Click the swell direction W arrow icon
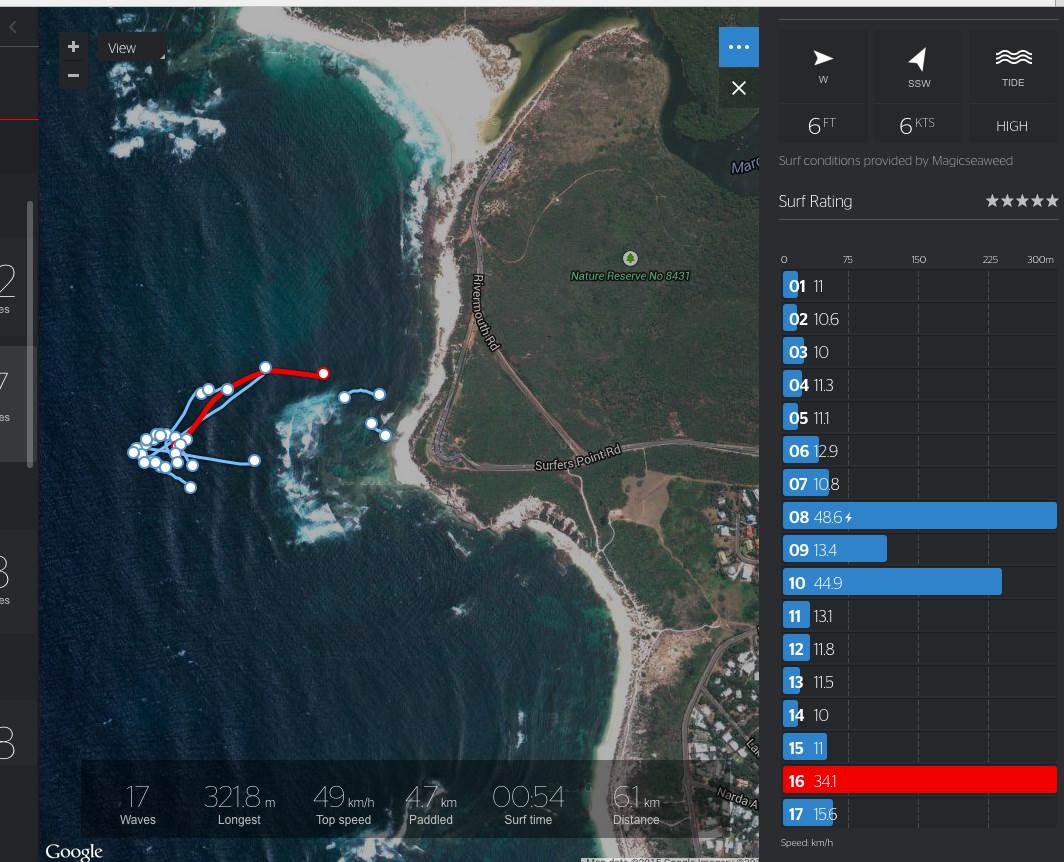 (823, 58)
